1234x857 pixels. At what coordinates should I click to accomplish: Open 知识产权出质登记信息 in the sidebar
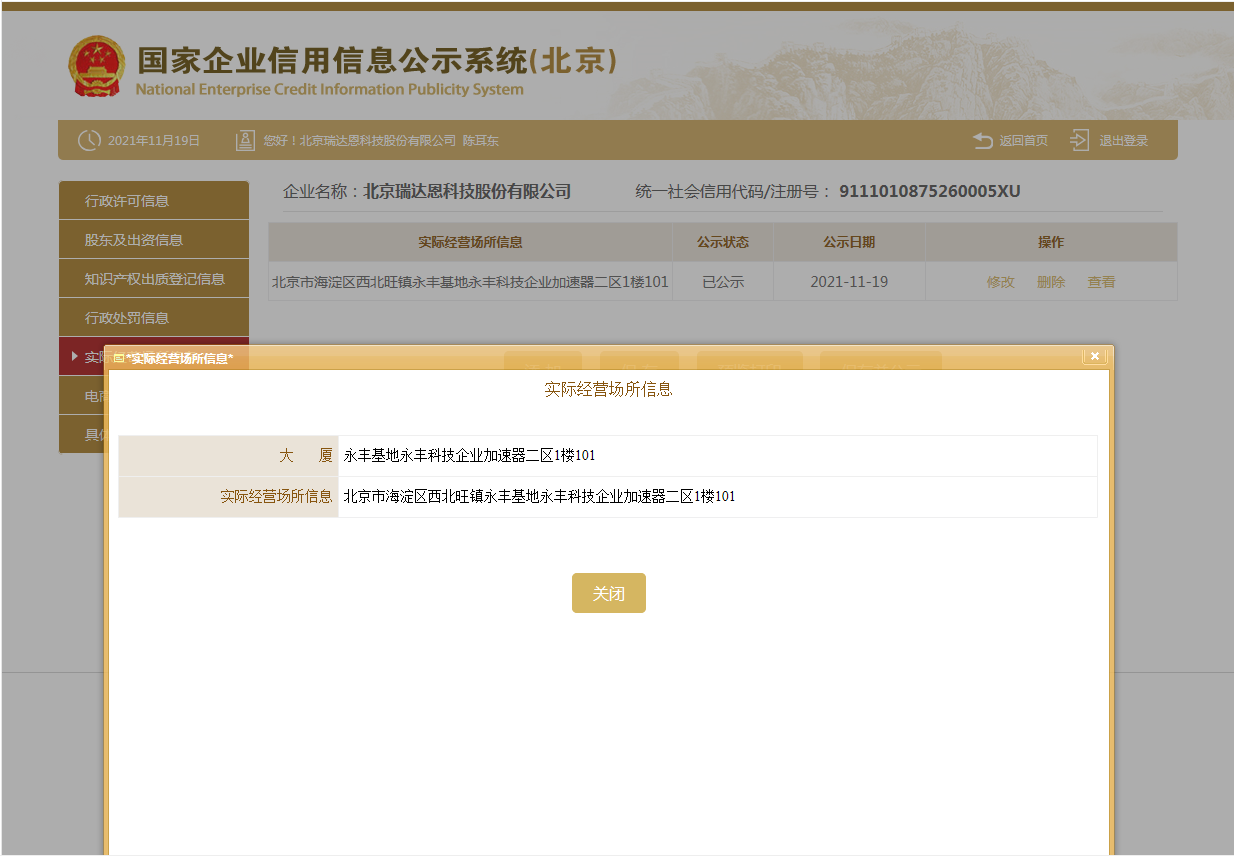(154, 279)
